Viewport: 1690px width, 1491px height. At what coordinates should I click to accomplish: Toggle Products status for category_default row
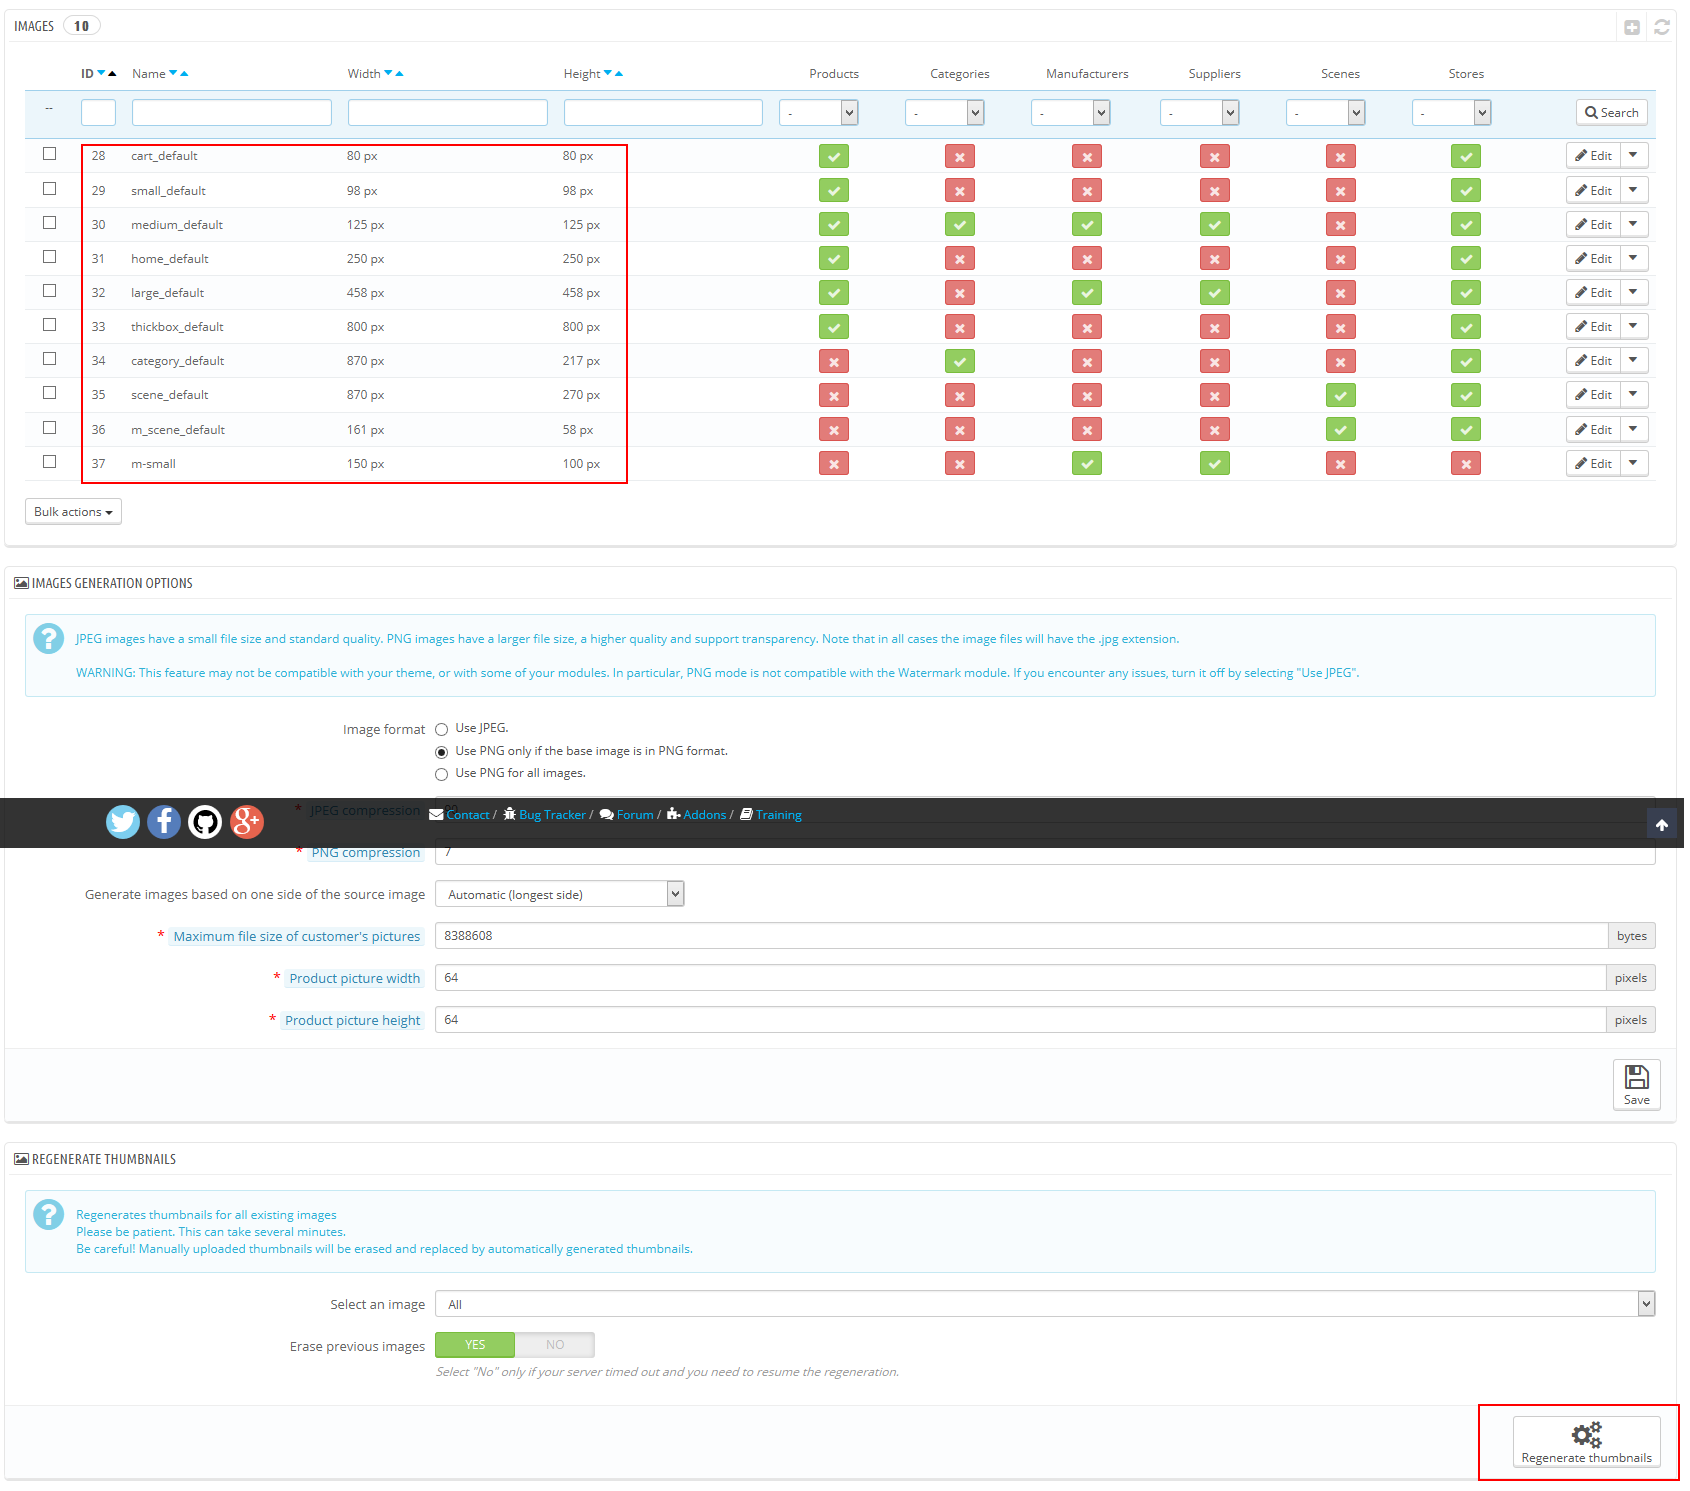coord(834,361)
